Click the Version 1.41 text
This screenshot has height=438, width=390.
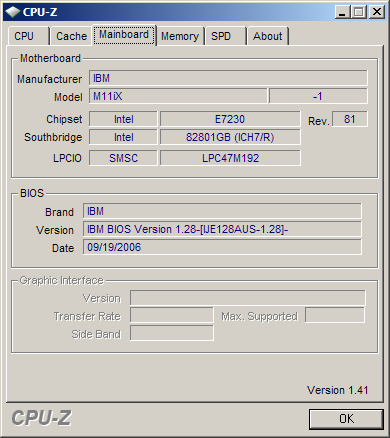pos(337,390)
